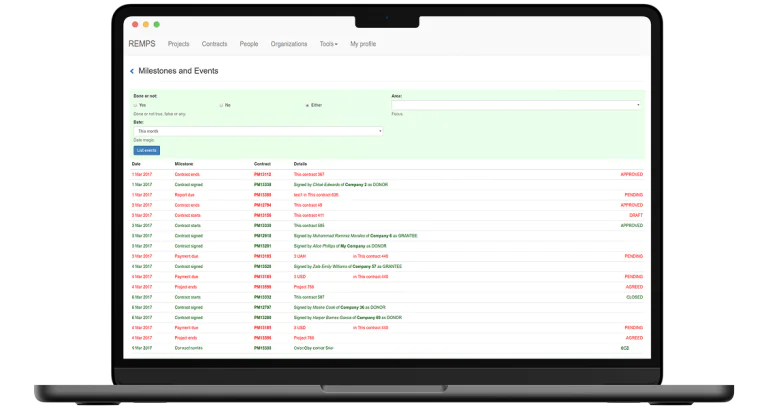Expand the Tools menu in the navbar
Image resolution: width=768 pixels, height=409 pixels.
(329, 44)
